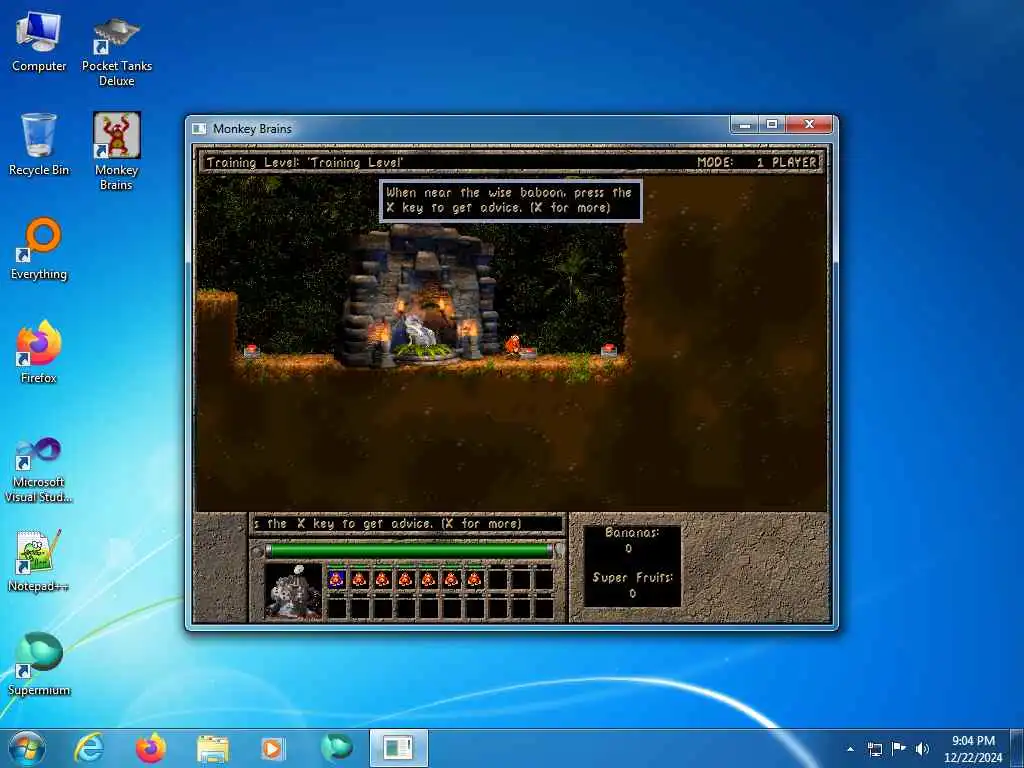The image size is (1024, 768).
Task: Maximize the Monkey Brains window
Action: (x=772, y=124)
